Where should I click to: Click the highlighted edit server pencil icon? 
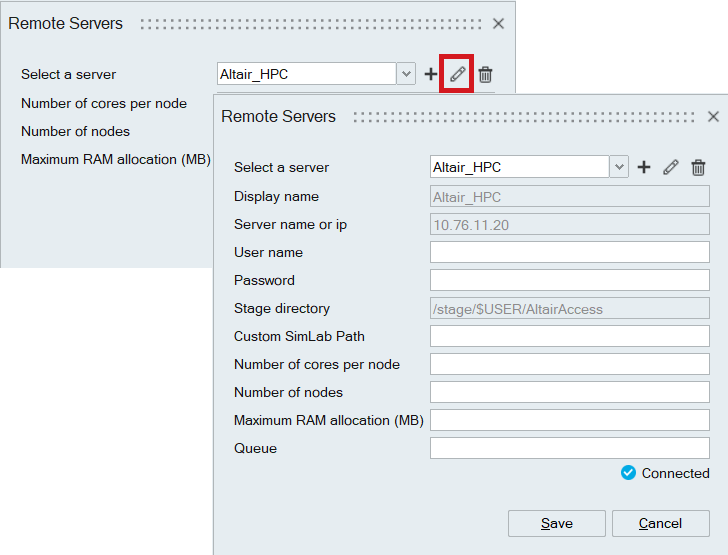click(x=457, y=74)
